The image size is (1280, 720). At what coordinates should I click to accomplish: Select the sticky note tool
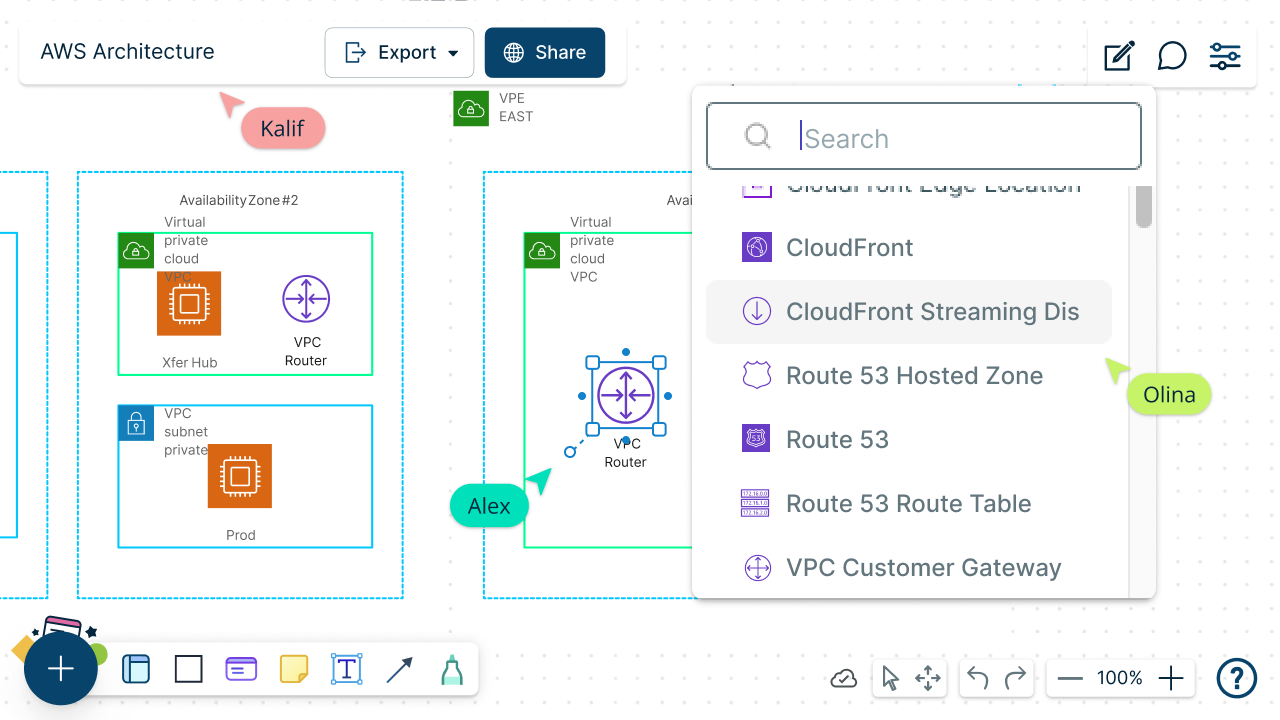294,669
